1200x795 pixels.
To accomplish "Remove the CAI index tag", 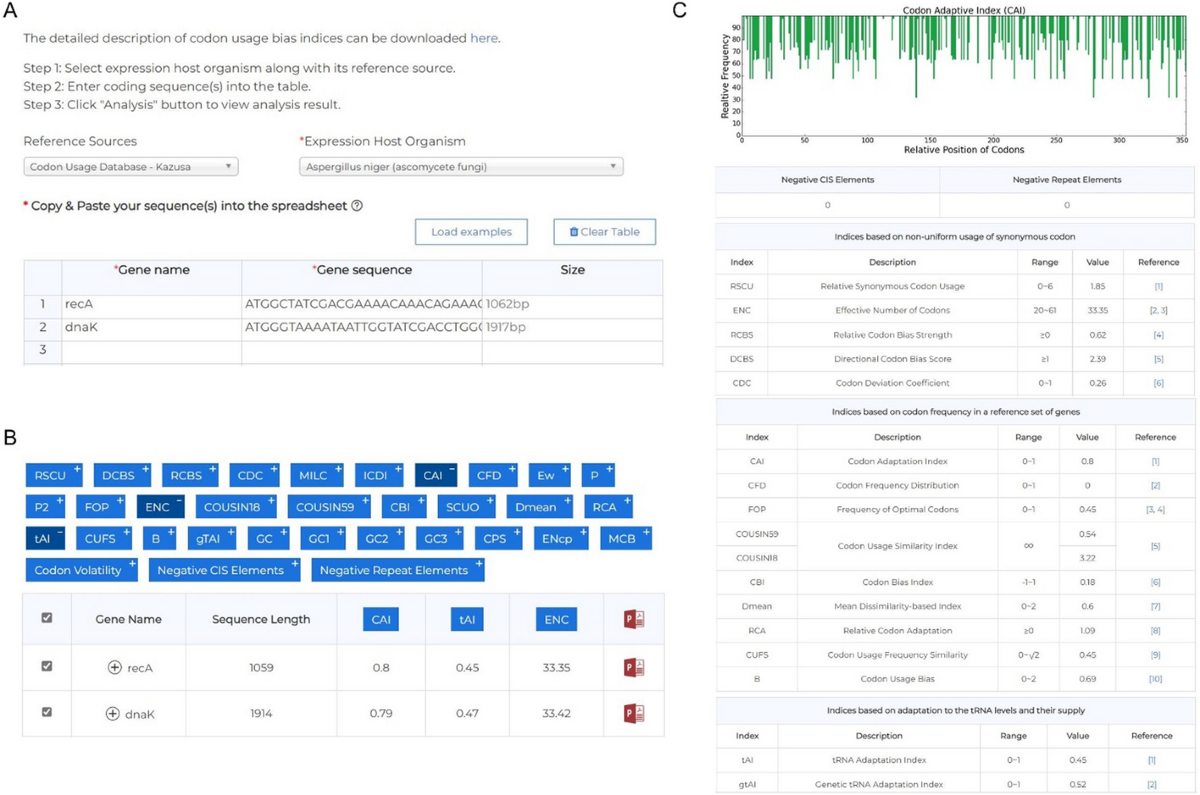I will coord(436,475).
